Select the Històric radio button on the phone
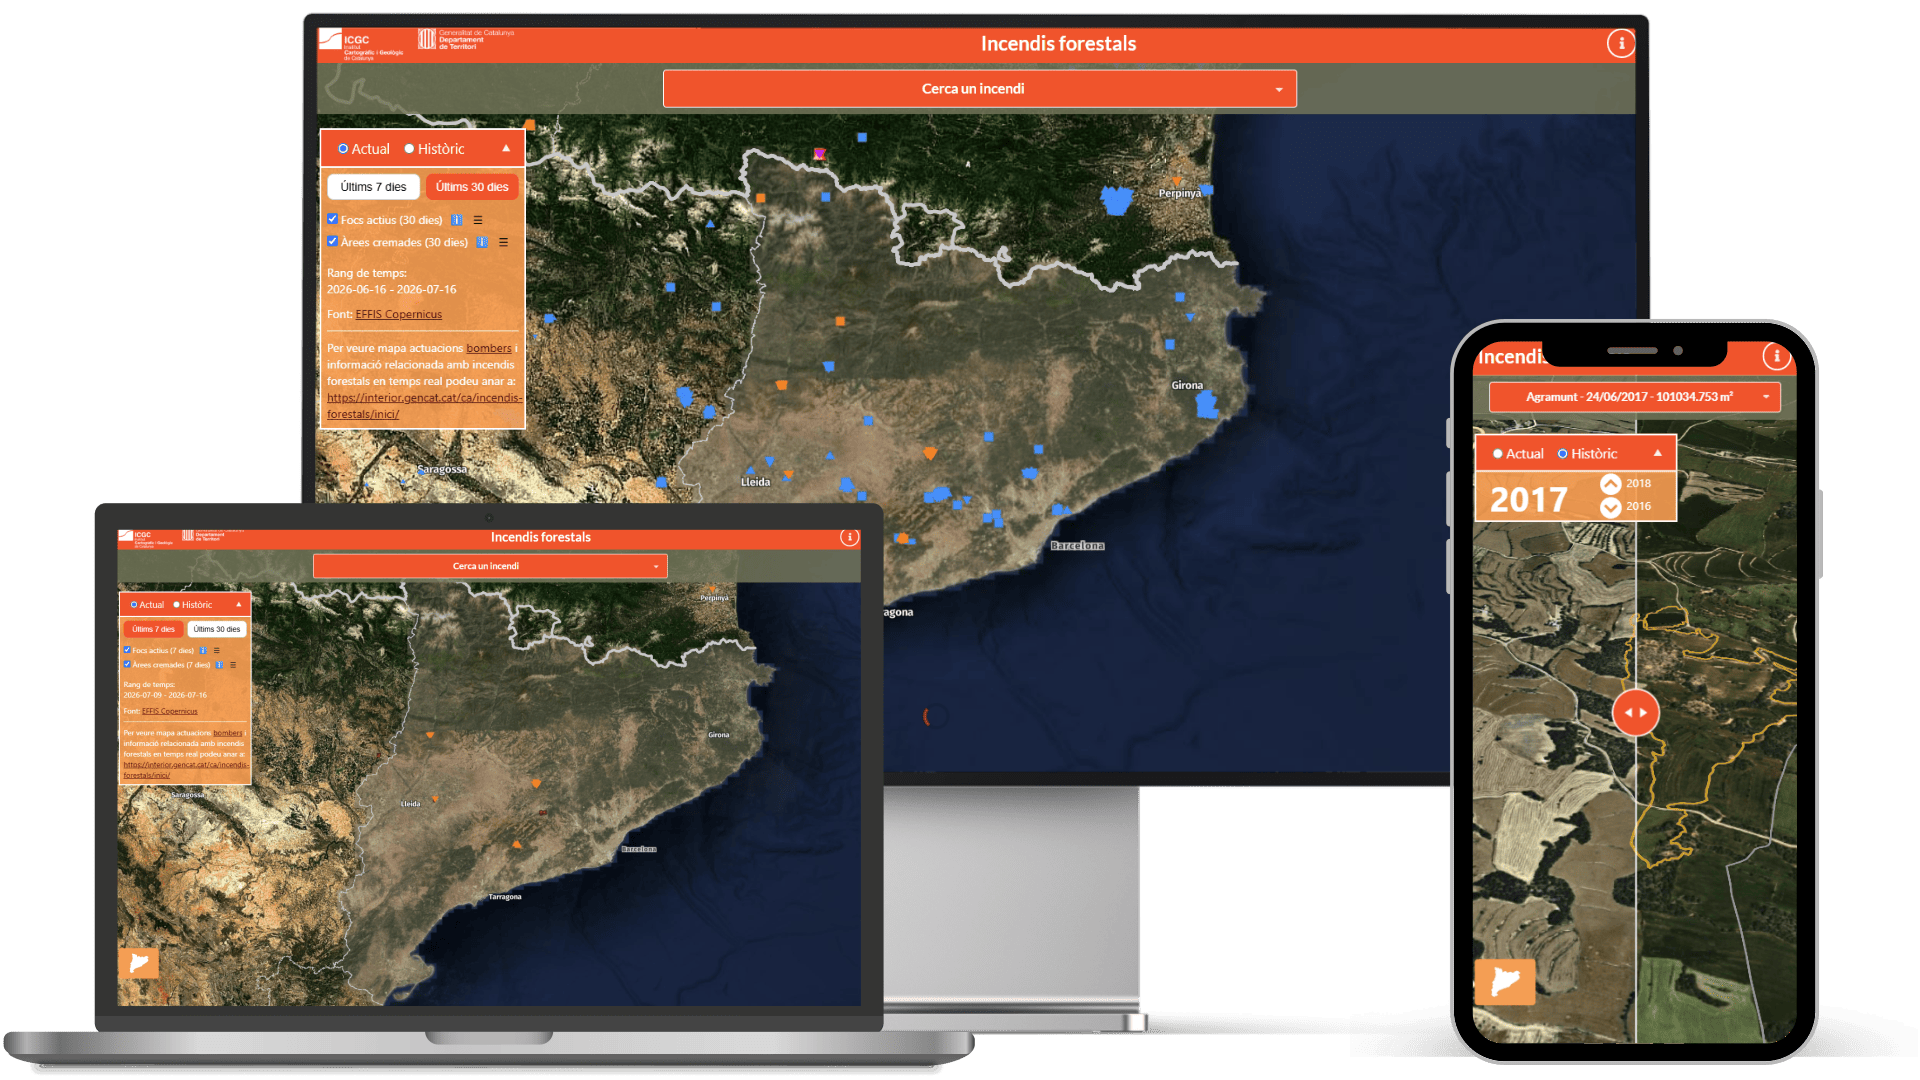The height and width of the screenshot is (1080, 1920). tap(1562, 454)
